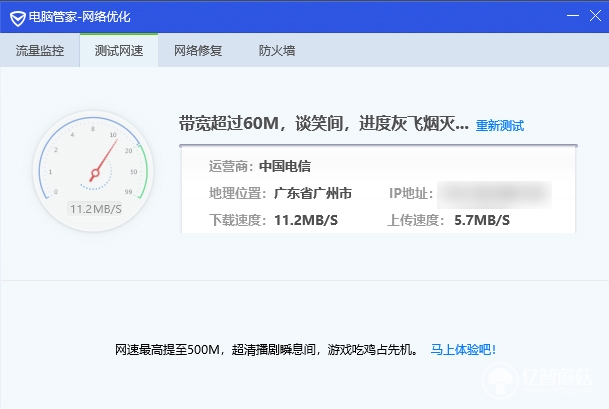
Task: Close the 网络优化 window
Action: 595,16
